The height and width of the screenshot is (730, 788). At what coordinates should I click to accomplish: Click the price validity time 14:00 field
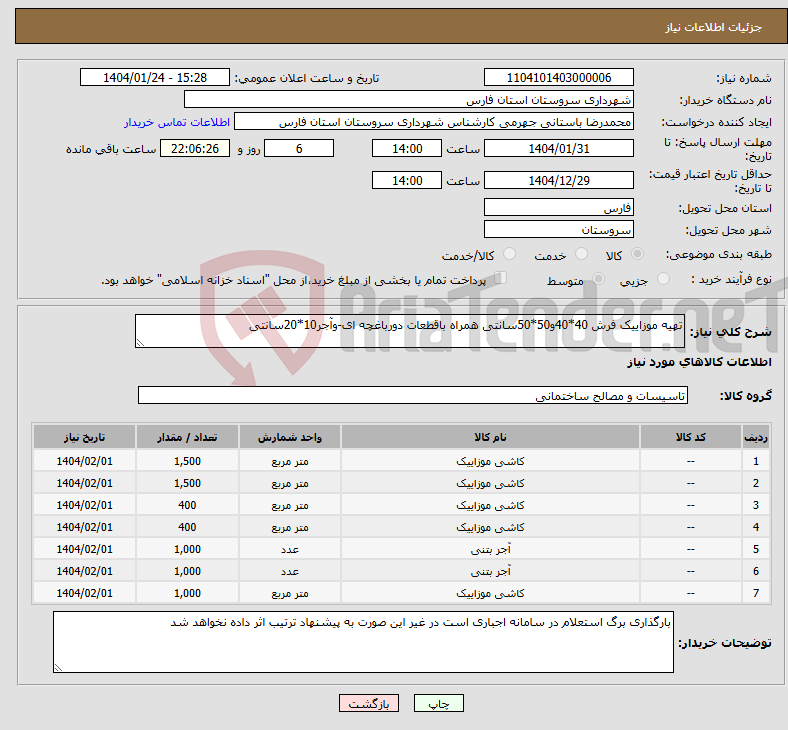coord(407,180)
